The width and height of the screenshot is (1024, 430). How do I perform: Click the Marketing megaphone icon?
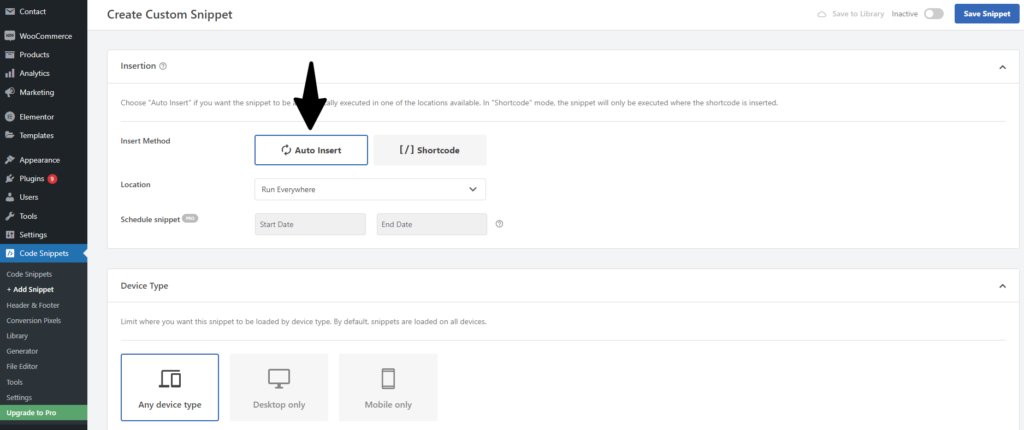point(10,92)
